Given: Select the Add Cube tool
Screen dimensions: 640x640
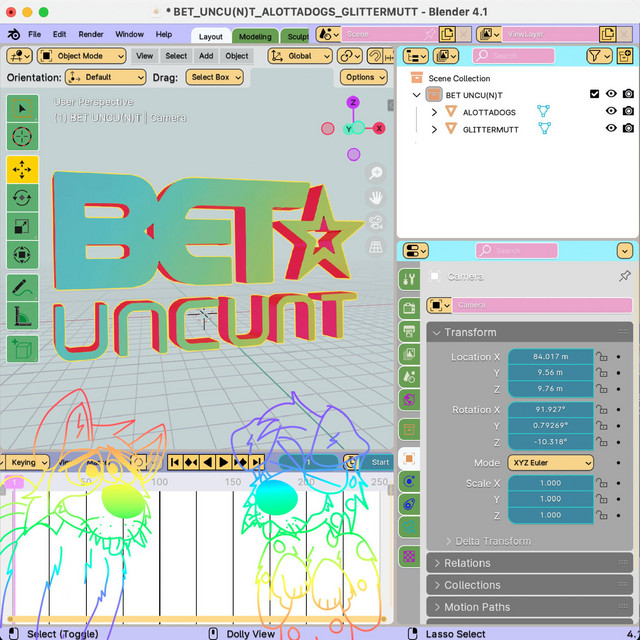Looking at the screenshot, I should (22, 349).
